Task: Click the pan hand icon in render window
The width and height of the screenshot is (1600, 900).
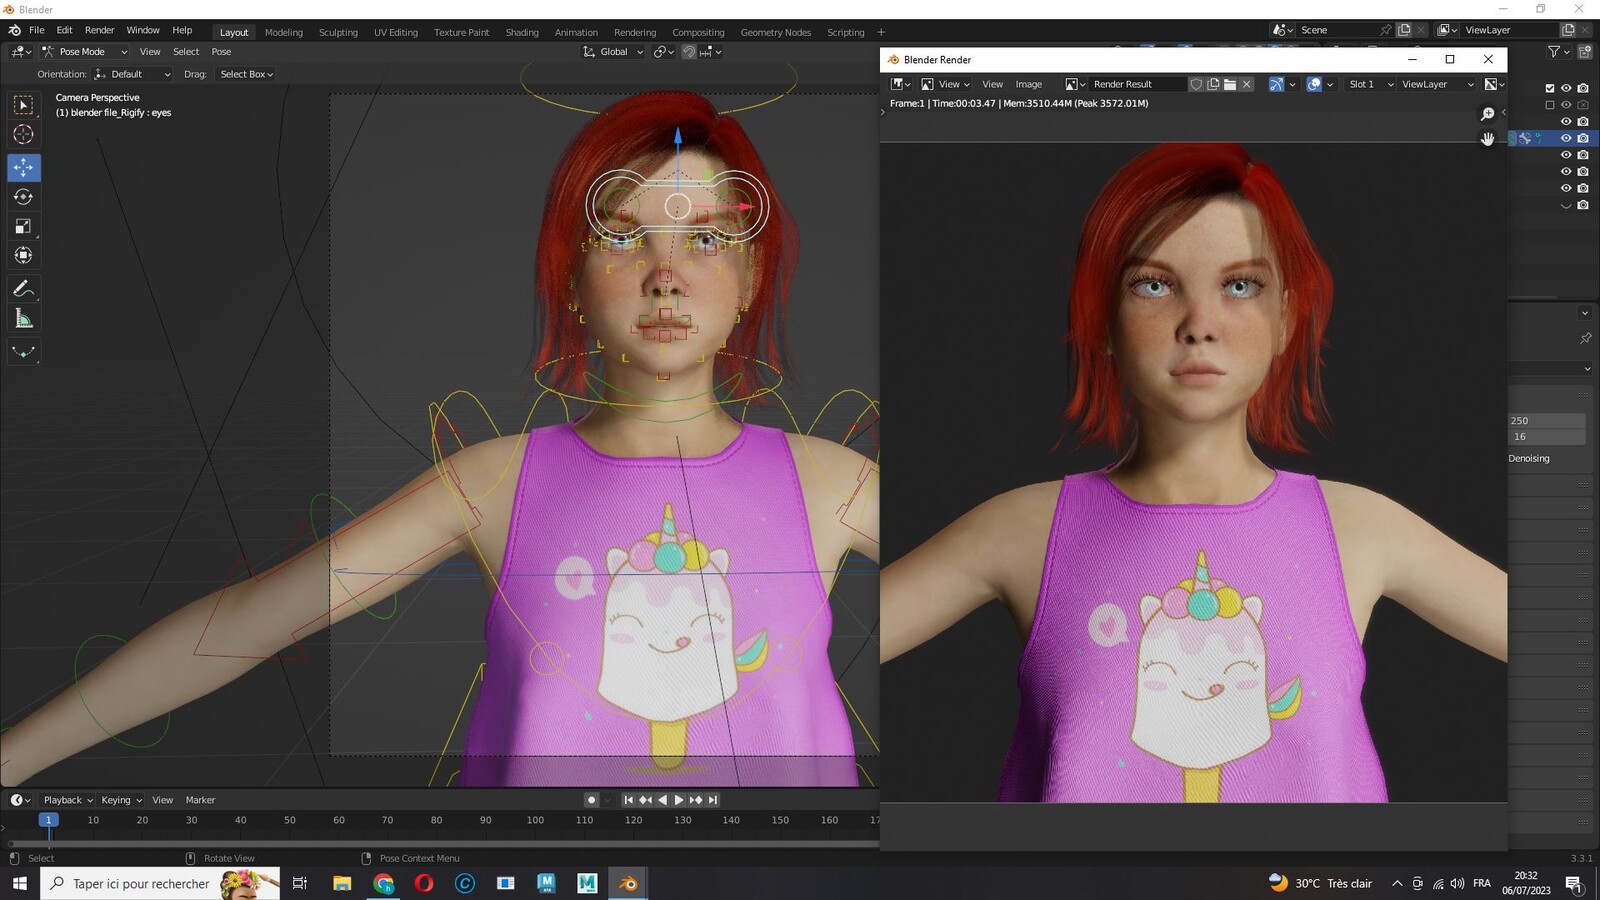Action: 1487,139
